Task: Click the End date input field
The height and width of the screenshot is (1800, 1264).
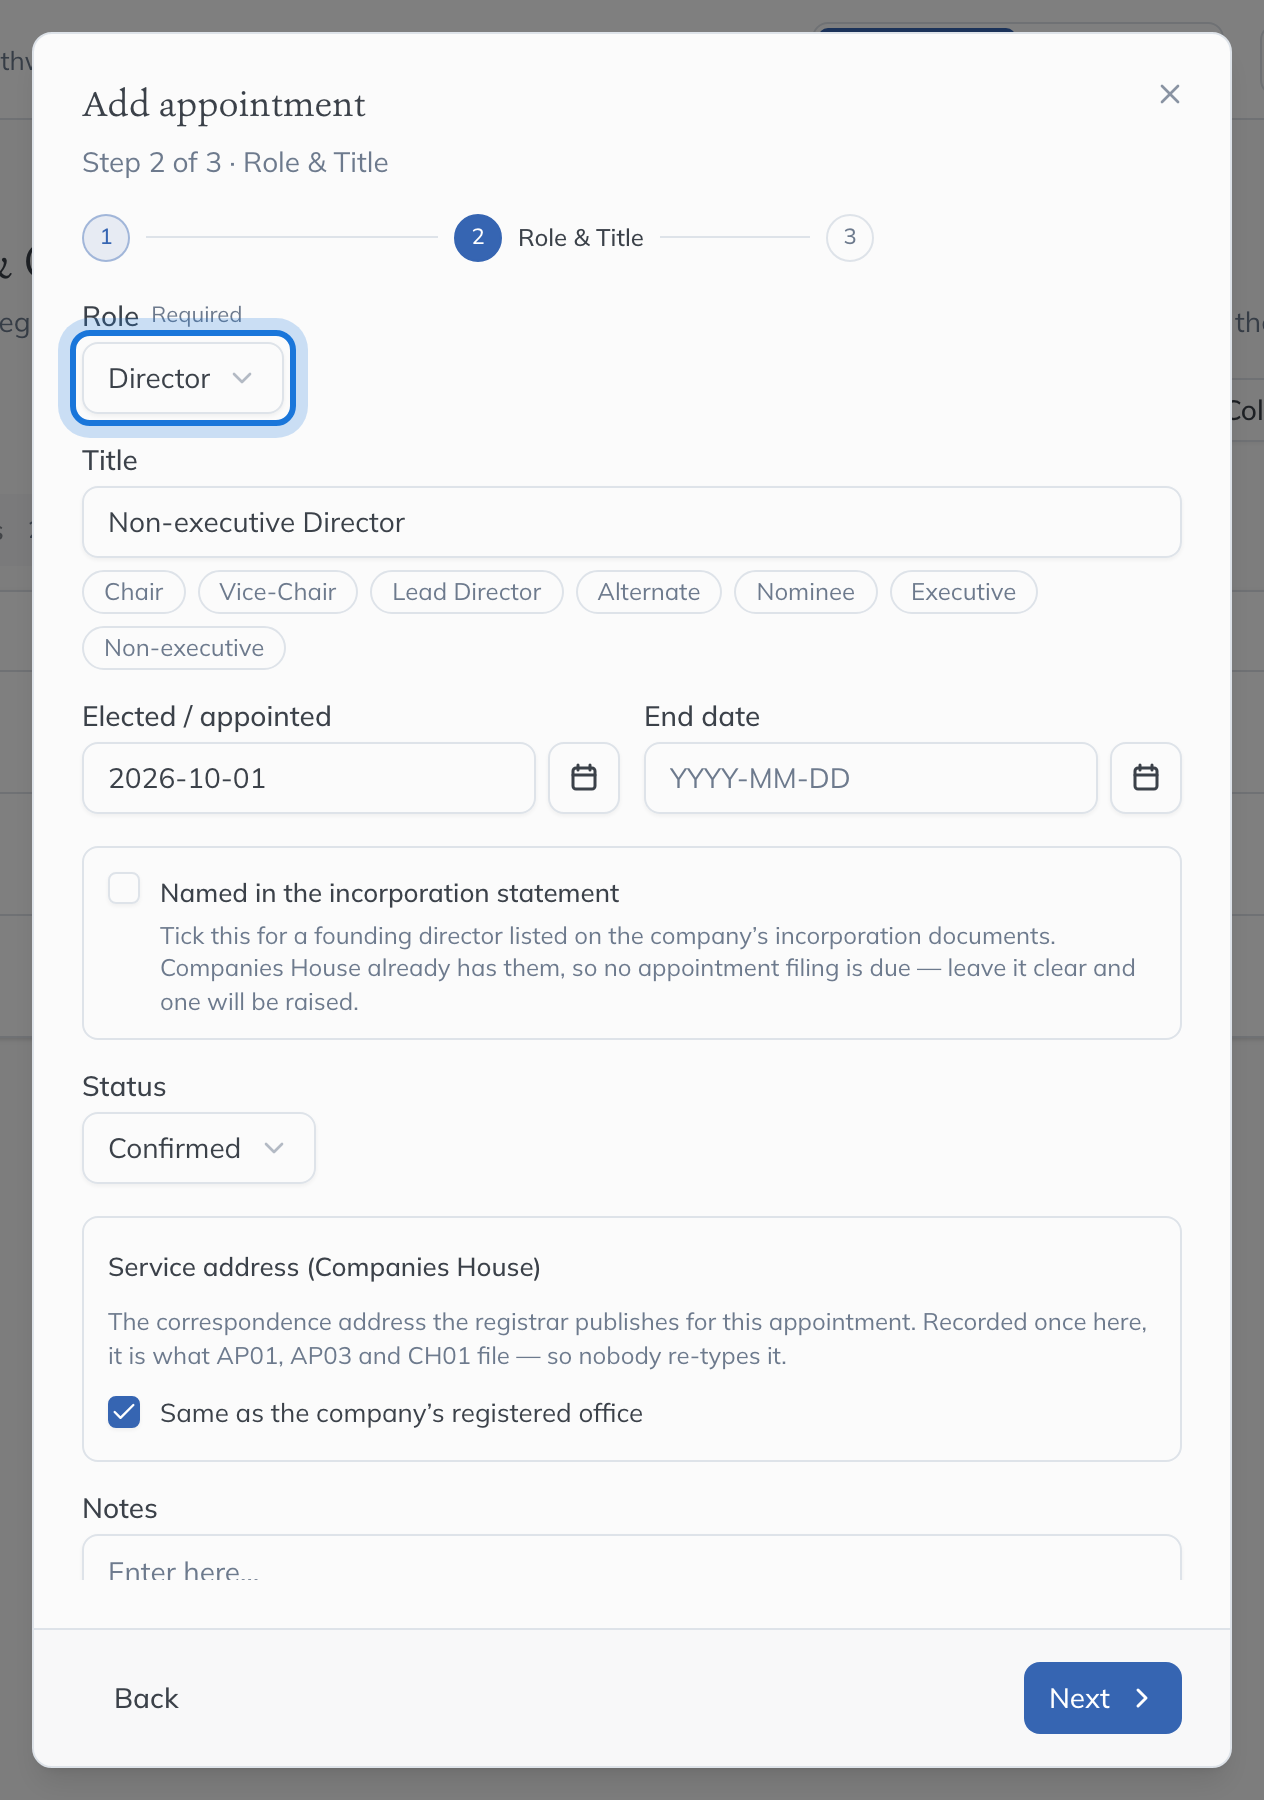Action: [871, 778]
